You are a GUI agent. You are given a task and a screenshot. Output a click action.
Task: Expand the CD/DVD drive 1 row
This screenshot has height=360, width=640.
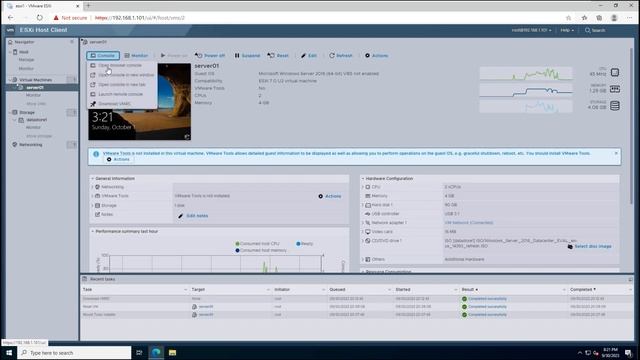coord(363,241)
